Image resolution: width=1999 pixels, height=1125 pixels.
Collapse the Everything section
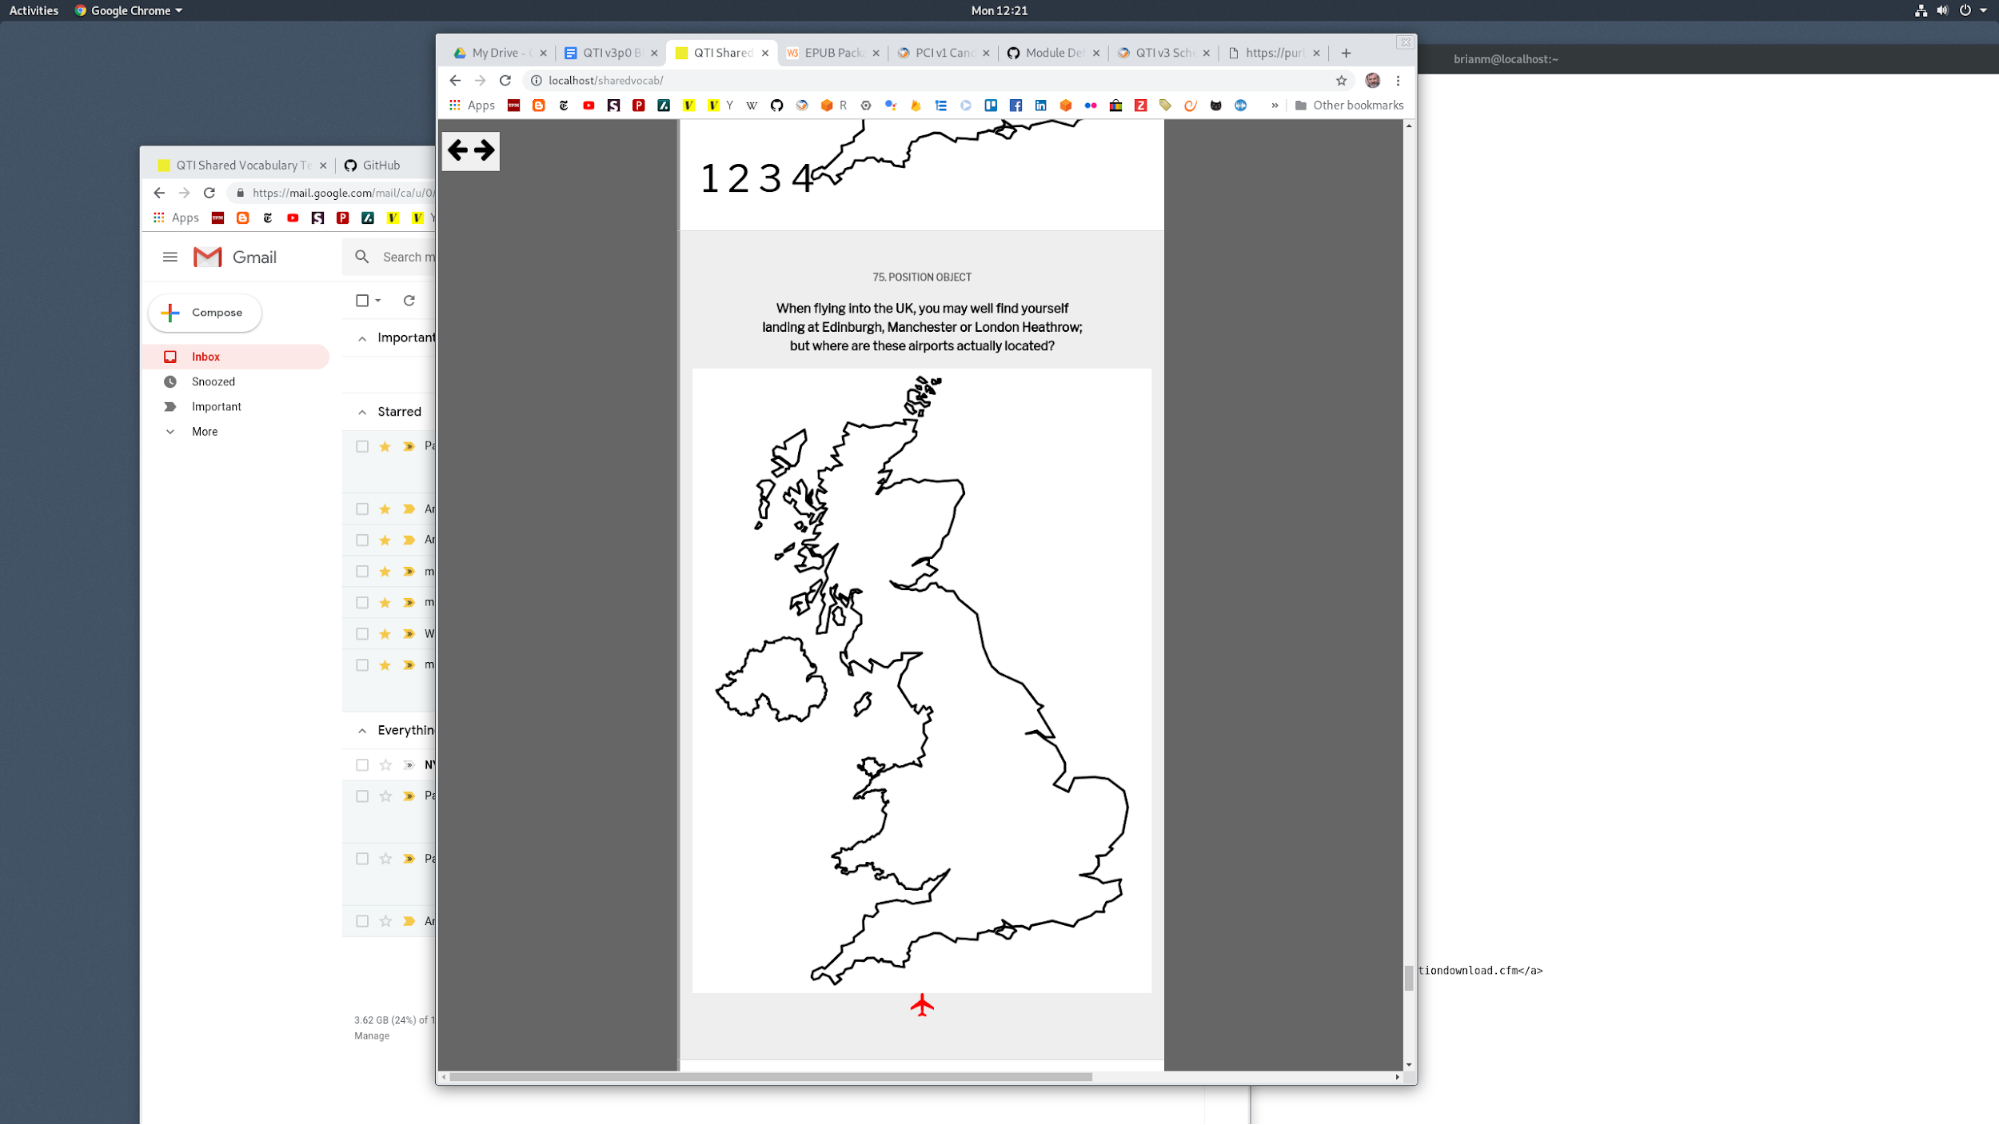click(x=362, y=731)
